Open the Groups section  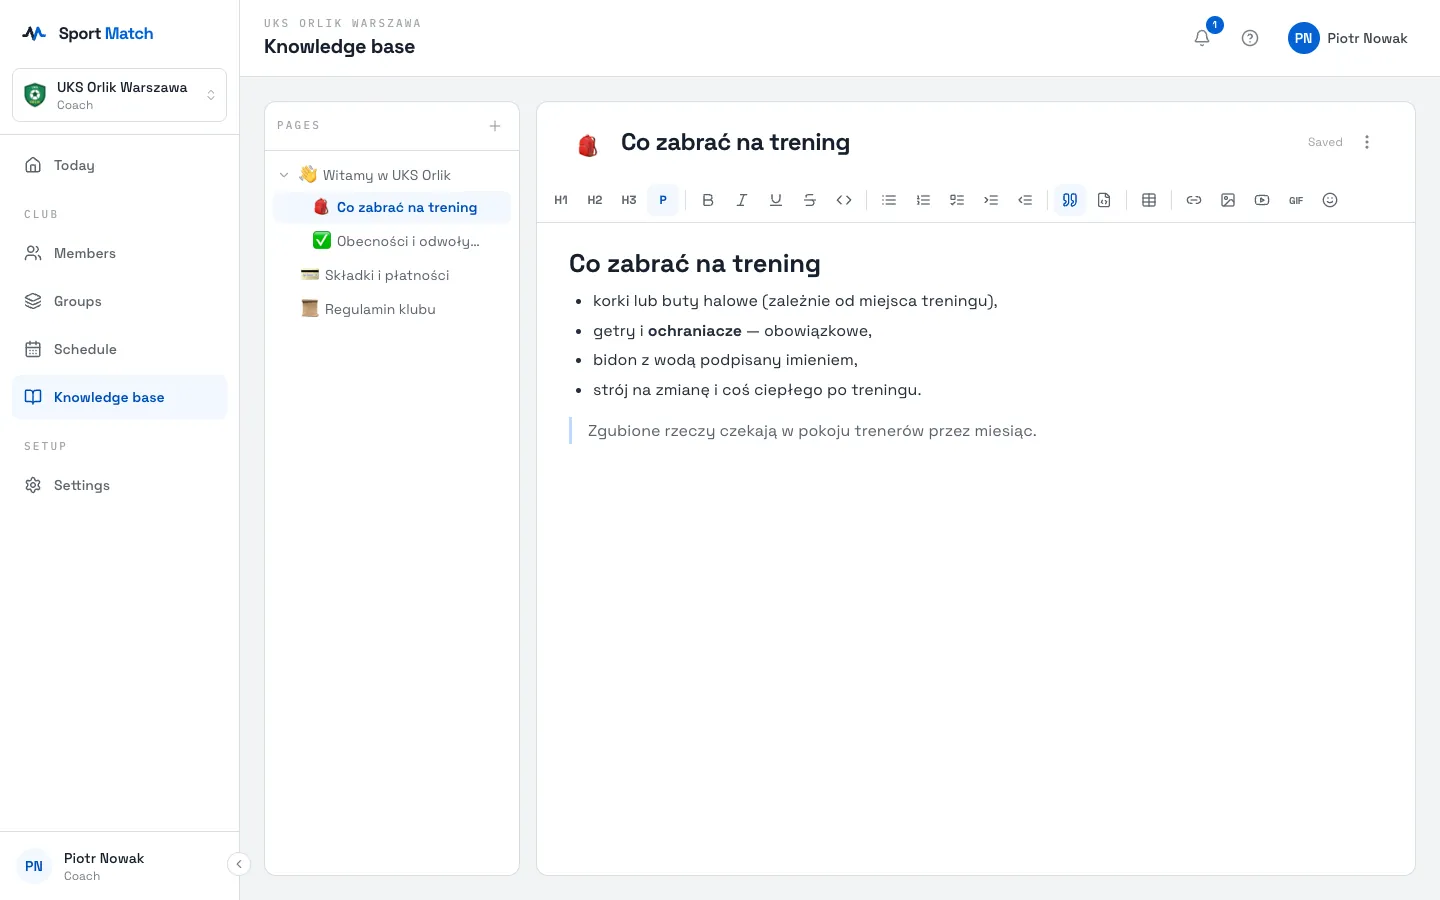click(x=120, y=301)
